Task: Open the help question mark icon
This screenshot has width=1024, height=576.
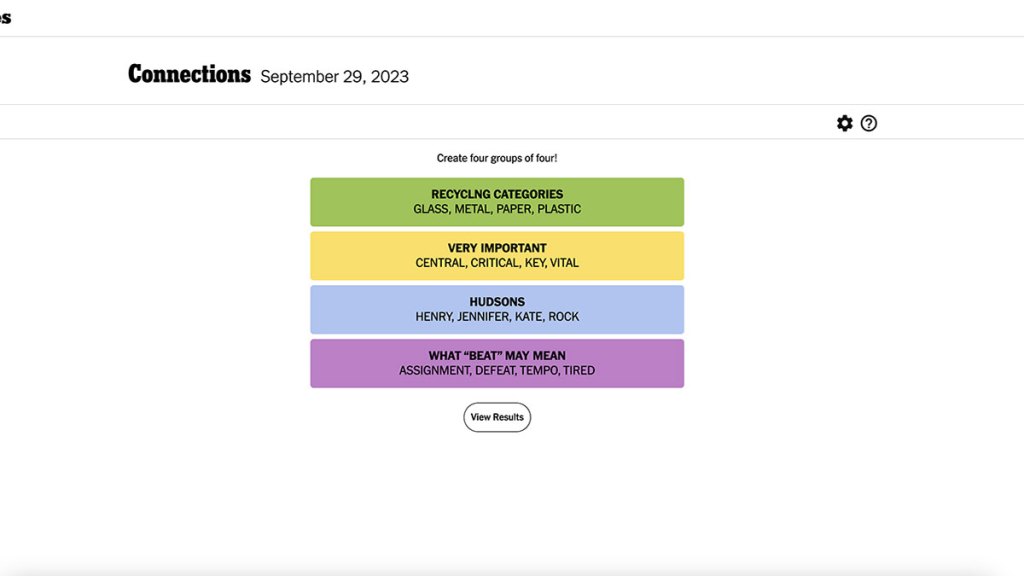Action: click(869, 123)
